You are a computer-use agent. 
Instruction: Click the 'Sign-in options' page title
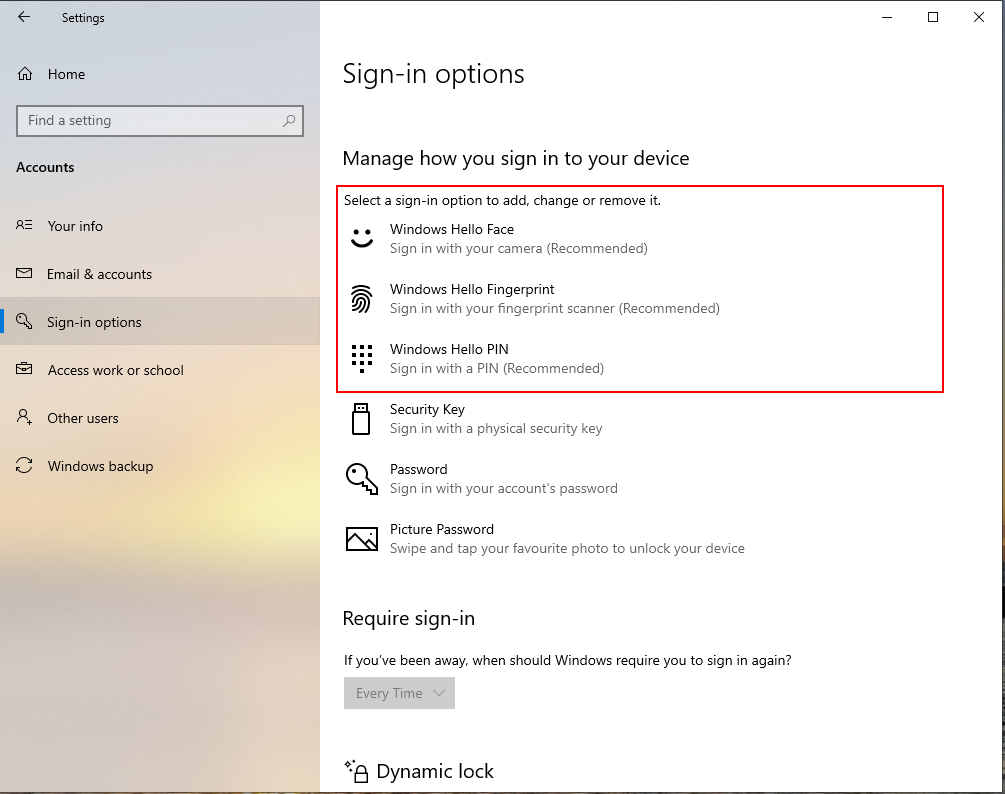click(433, 74)
